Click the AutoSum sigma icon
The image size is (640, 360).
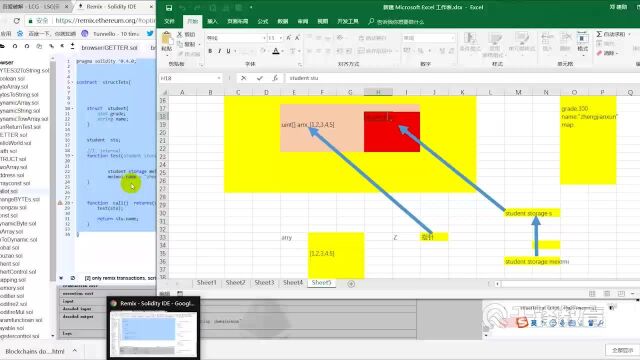tap(599, 34)
